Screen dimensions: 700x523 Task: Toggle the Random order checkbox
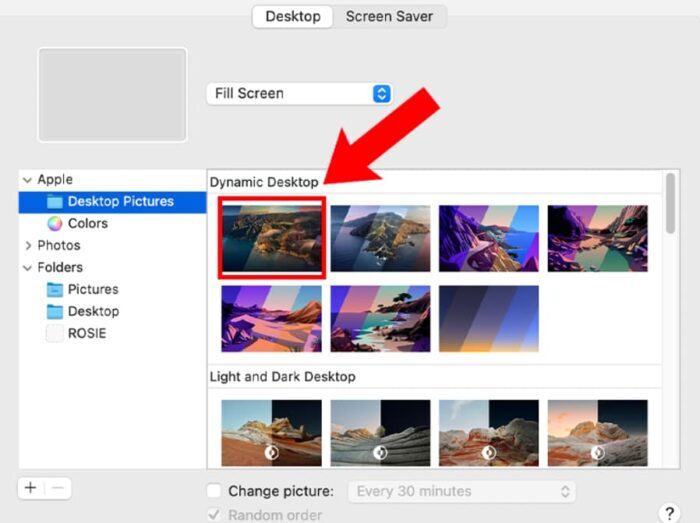(213, 515)
